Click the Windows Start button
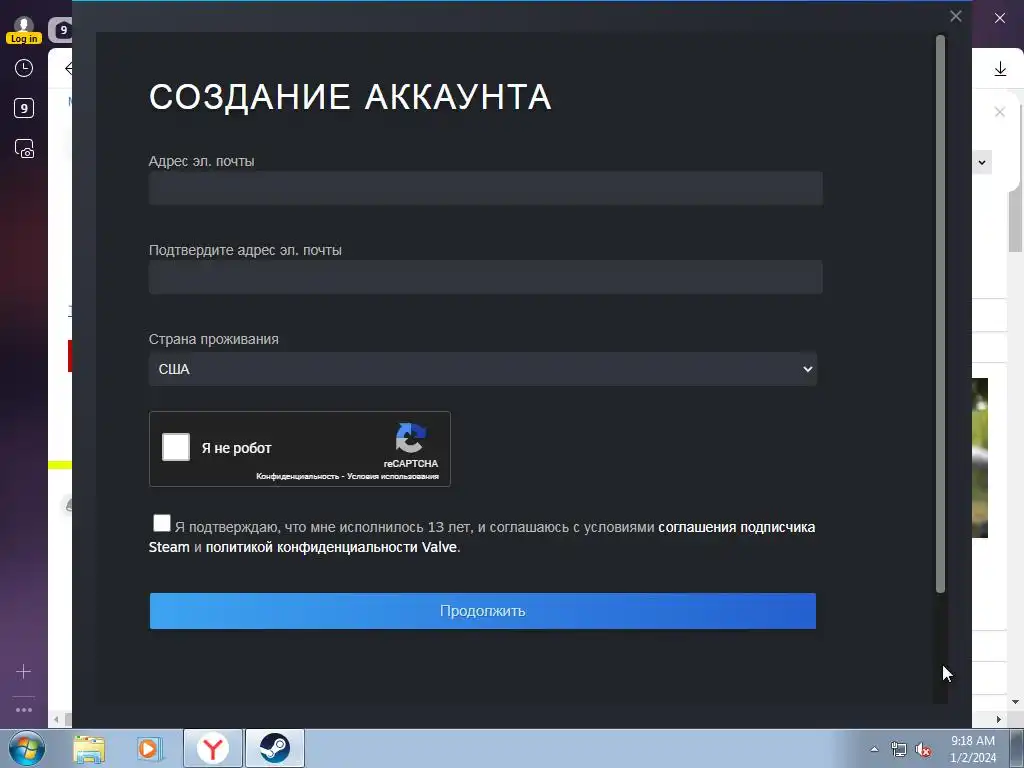The height and width of the screenshot is (768, 1024). click(27, 748)
